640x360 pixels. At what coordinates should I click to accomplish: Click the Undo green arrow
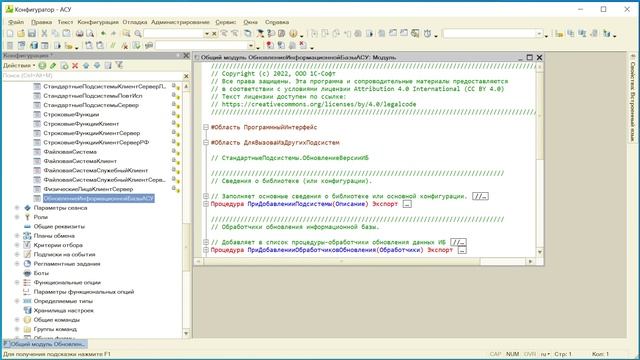click(x=103, y=33)
